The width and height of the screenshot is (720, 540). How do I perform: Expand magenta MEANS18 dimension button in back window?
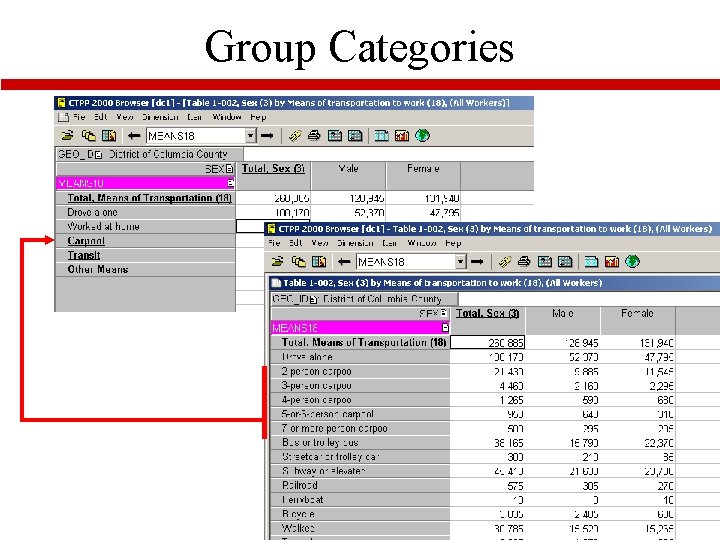pos(231,183)
